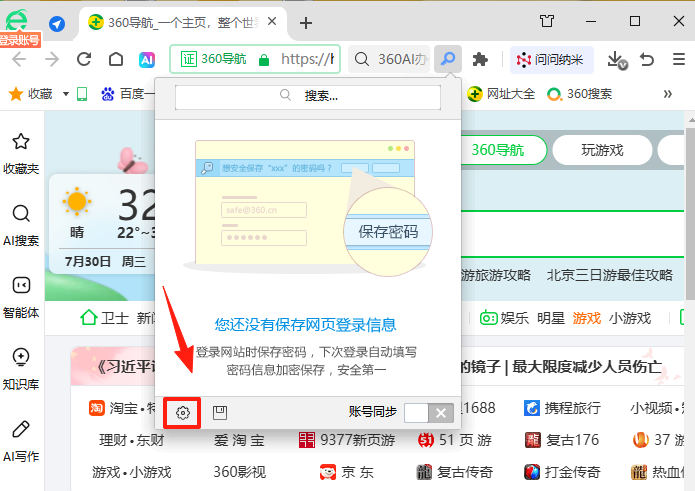Open 知识库 in the sidebar
The image size is (695, 491).
(21, 369)
